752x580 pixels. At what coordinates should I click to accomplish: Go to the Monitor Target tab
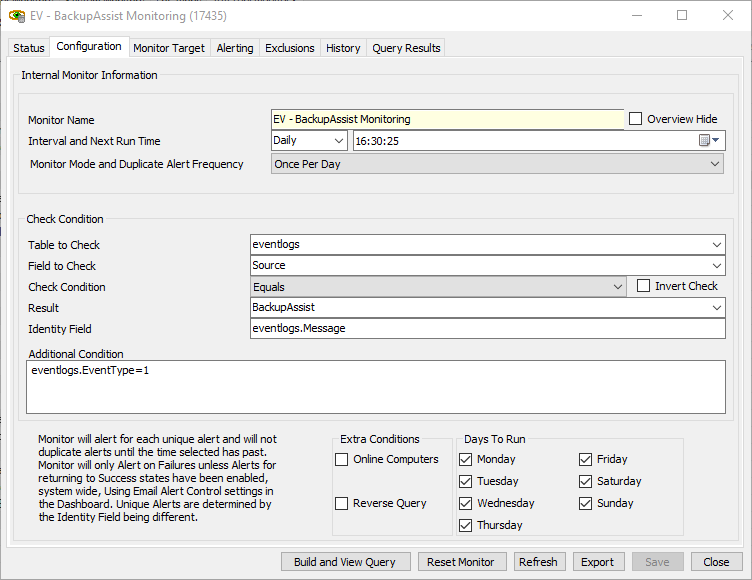pos(169,48)
